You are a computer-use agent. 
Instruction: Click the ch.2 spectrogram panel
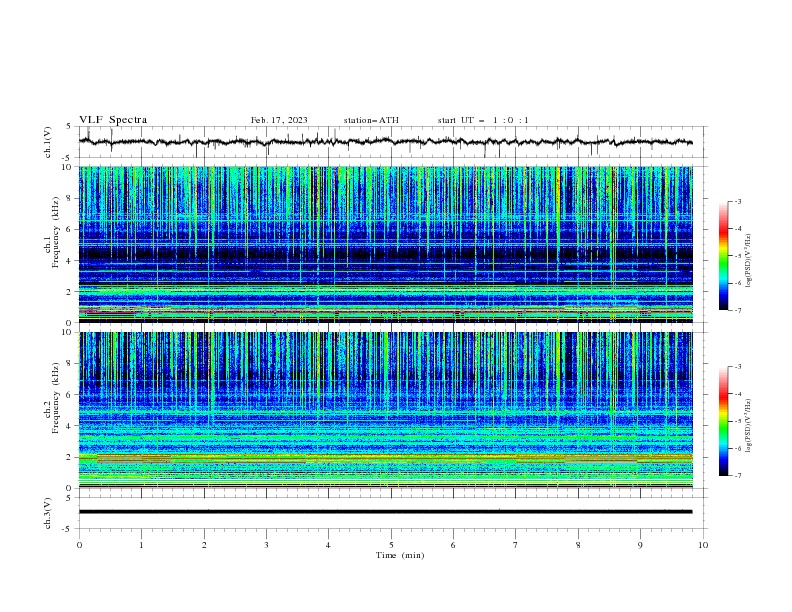click(386, 410)
